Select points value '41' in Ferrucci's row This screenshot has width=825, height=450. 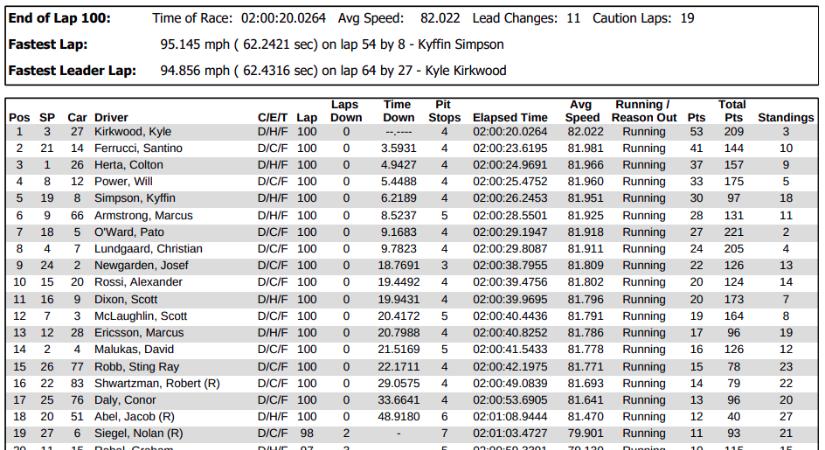697,148
